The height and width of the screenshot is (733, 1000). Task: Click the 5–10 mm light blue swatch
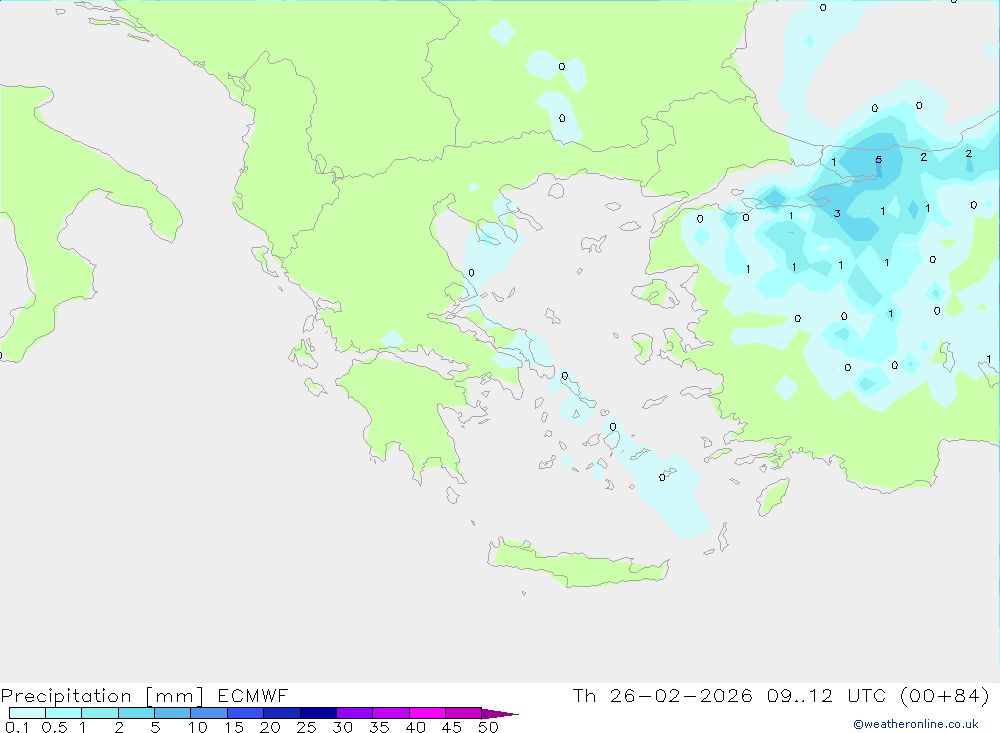click(173, 713)
